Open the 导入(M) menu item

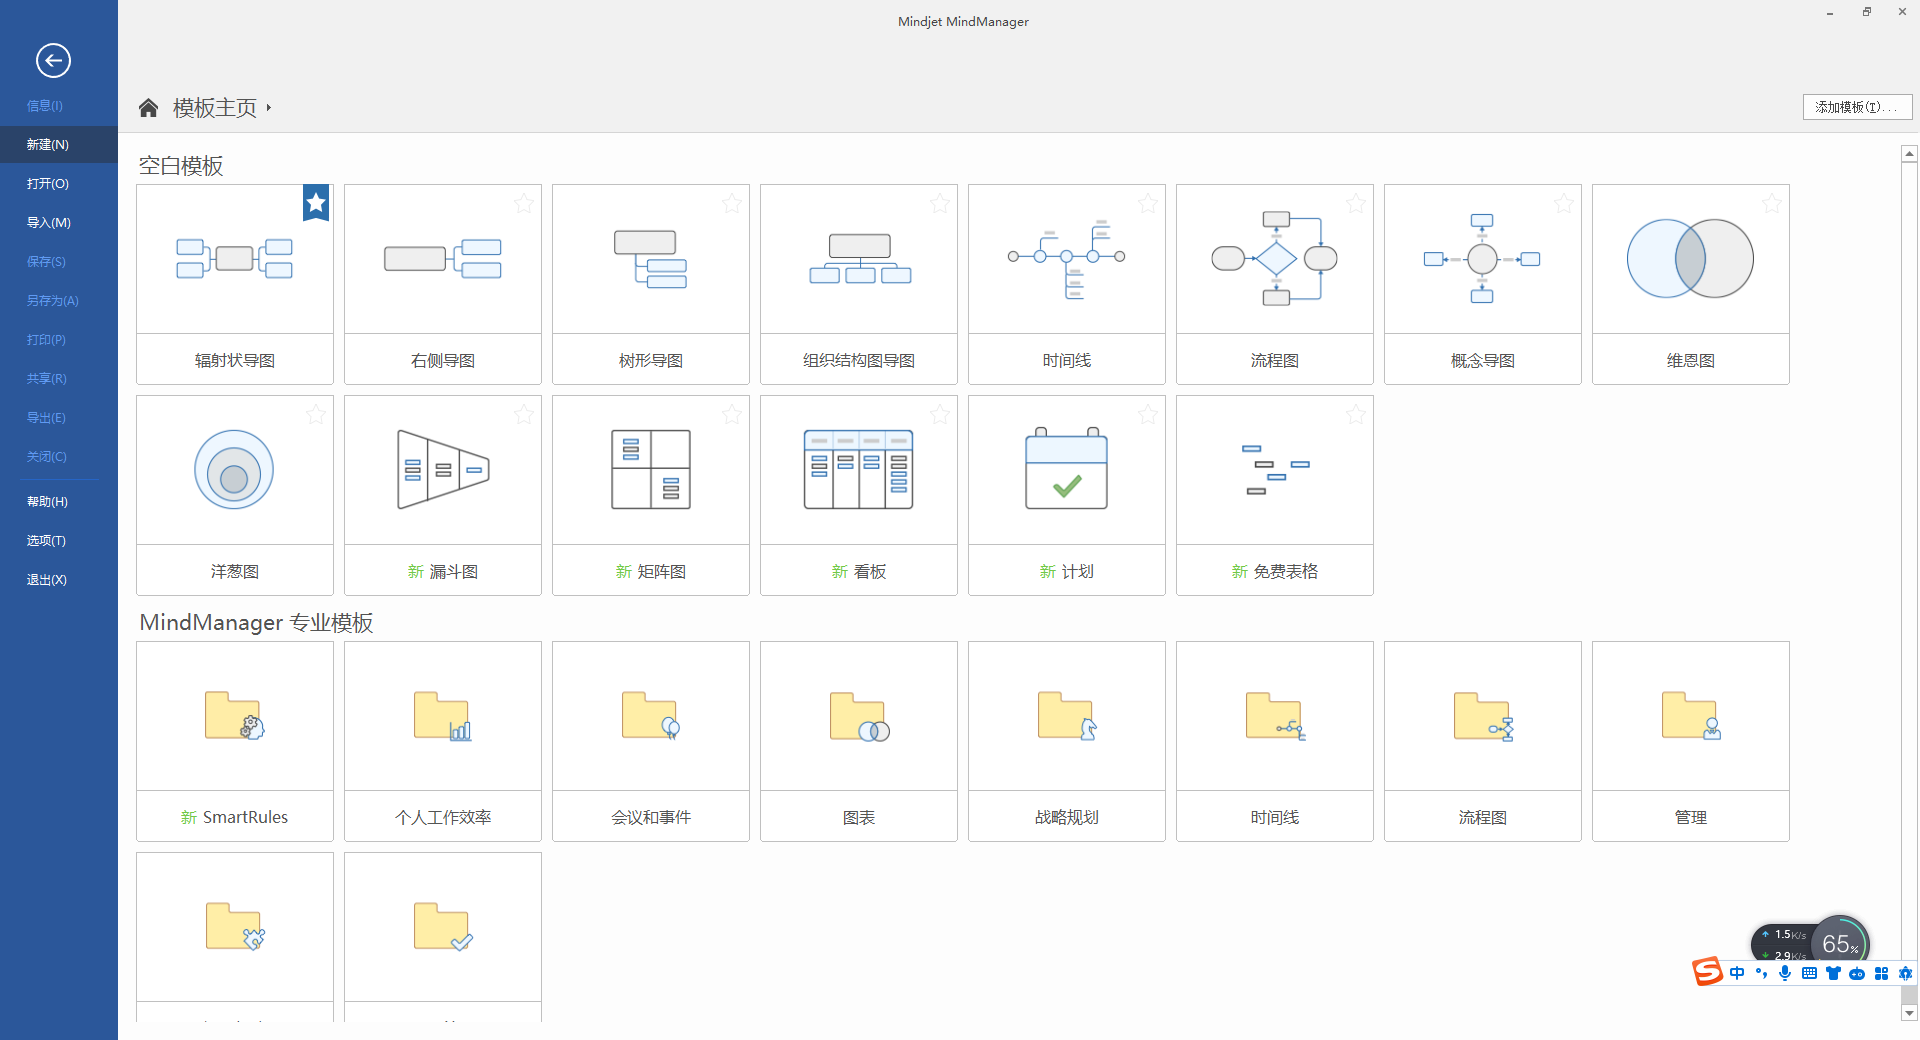click(x=49, y=222)
